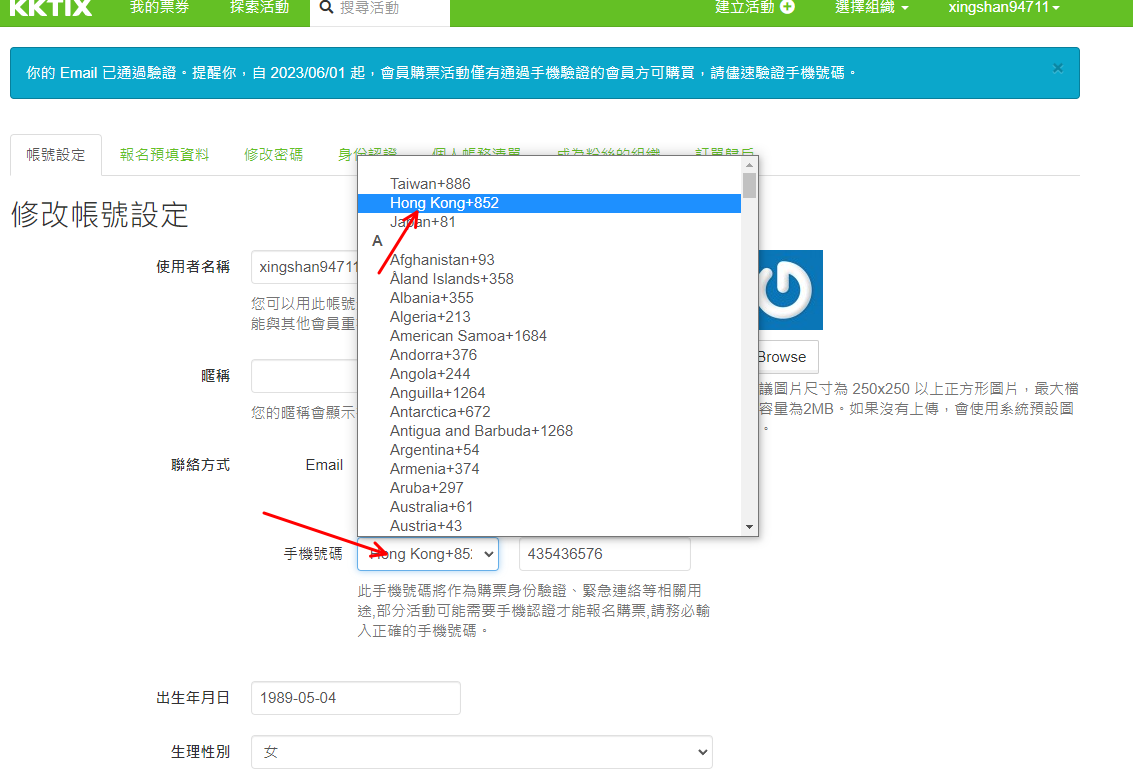Viewport: 1133px width, 784px height.
Task: Open 我的票券 in the top navigation
Action: [159, 8]
